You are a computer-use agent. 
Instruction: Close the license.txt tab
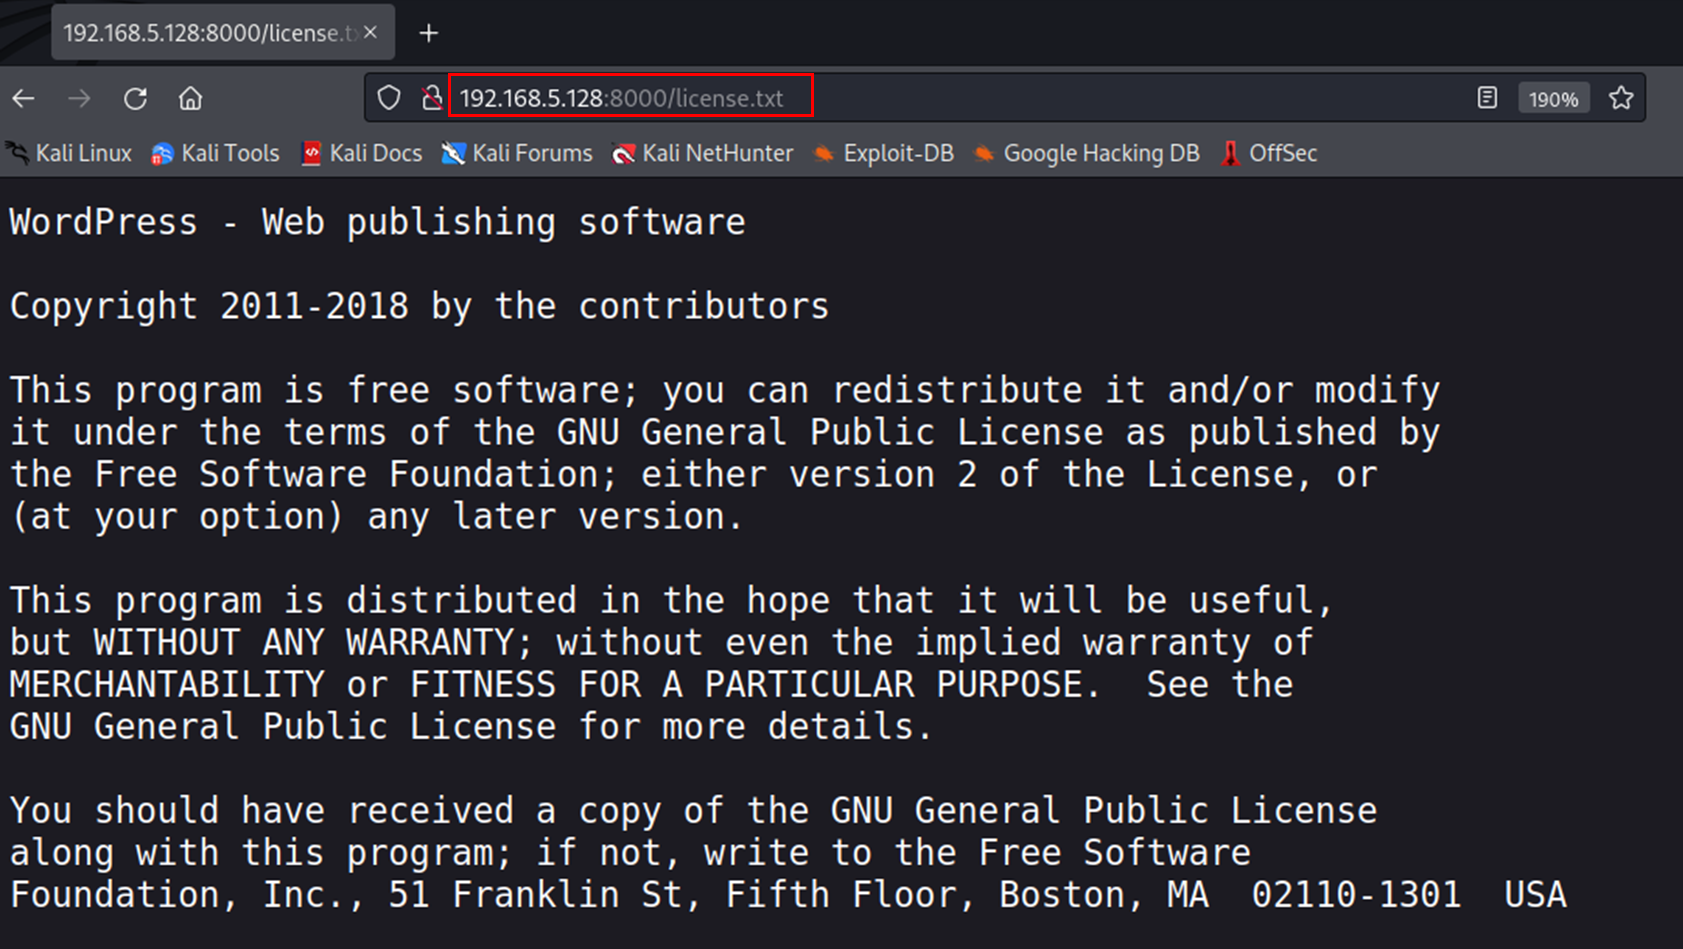(371, 32)
